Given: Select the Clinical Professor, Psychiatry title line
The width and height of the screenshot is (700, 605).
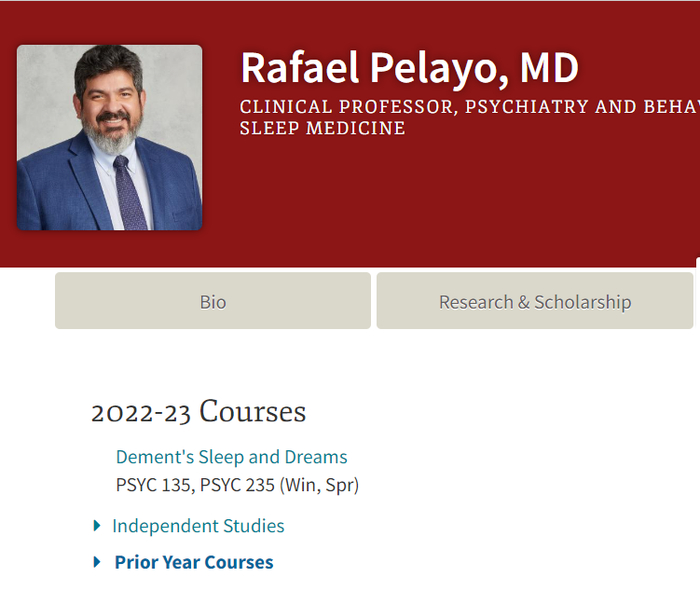Looking at the screenshot, I should point(470,107).
